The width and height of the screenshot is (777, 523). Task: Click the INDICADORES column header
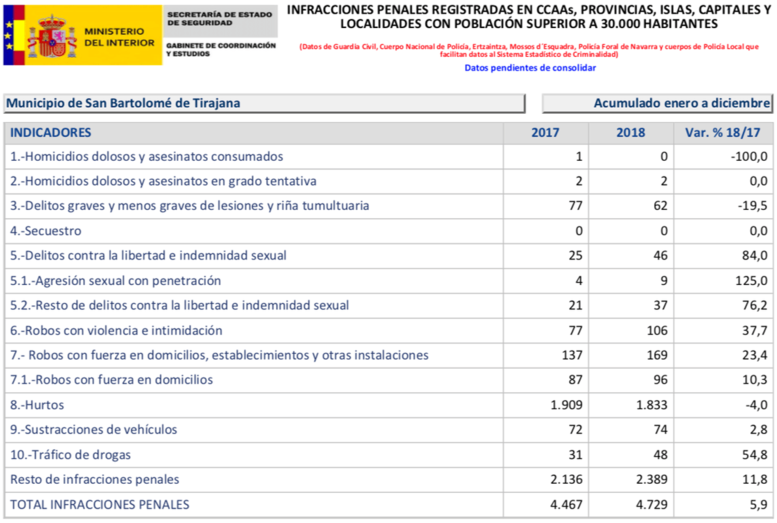point(51,132)
